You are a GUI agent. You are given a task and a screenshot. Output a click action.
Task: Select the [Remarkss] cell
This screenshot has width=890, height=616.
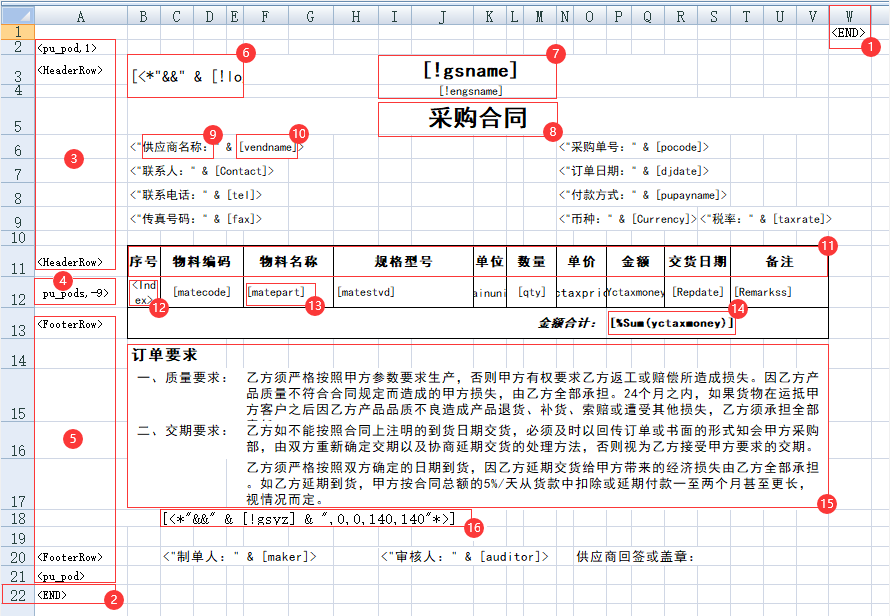pyautogui.click(x=779, y=292)
